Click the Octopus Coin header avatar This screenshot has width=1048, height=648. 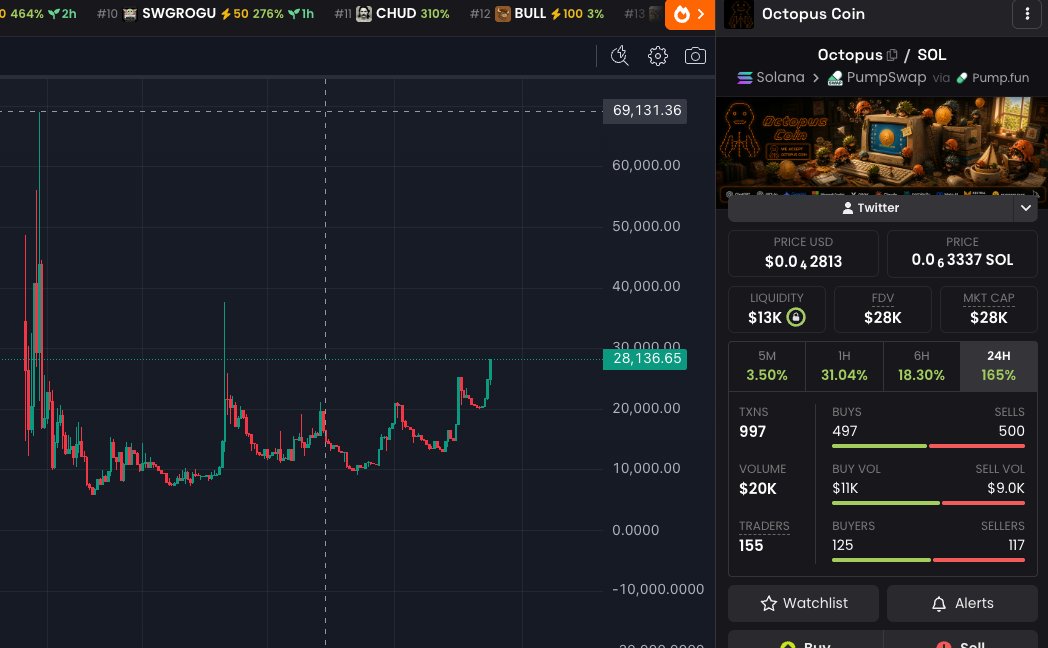[x=739, y=14]
